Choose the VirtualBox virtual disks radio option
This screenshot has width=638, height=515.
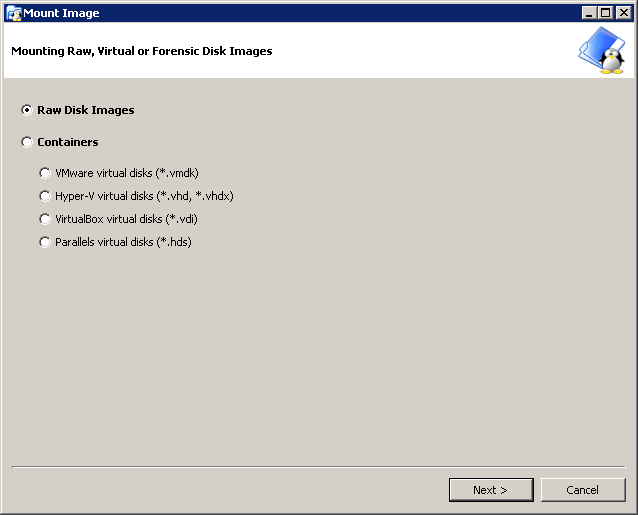45,219
